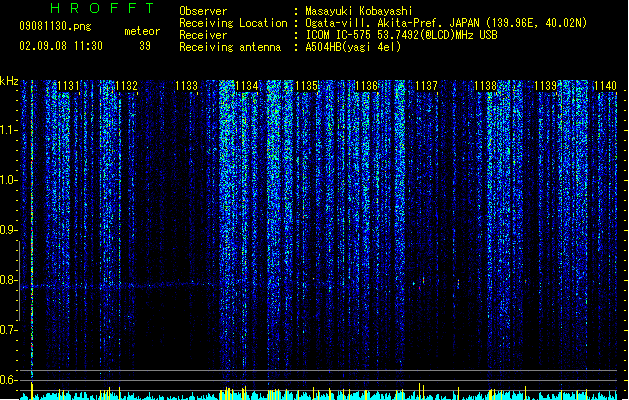Click the 1135 time marker

tap(306, 86)
